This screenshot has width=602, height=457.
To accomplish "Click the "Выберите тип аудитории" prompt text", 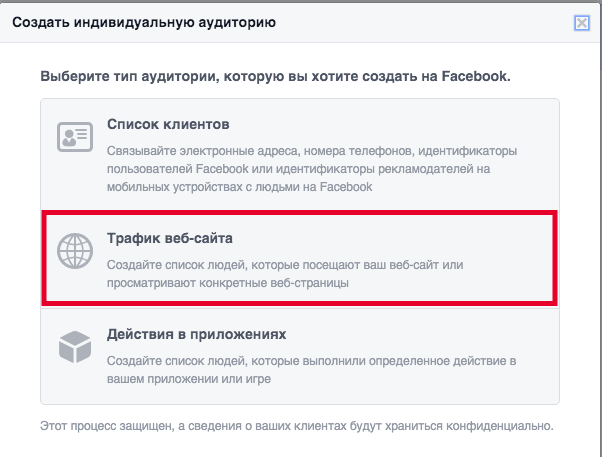I will click(x=275, y=76).
